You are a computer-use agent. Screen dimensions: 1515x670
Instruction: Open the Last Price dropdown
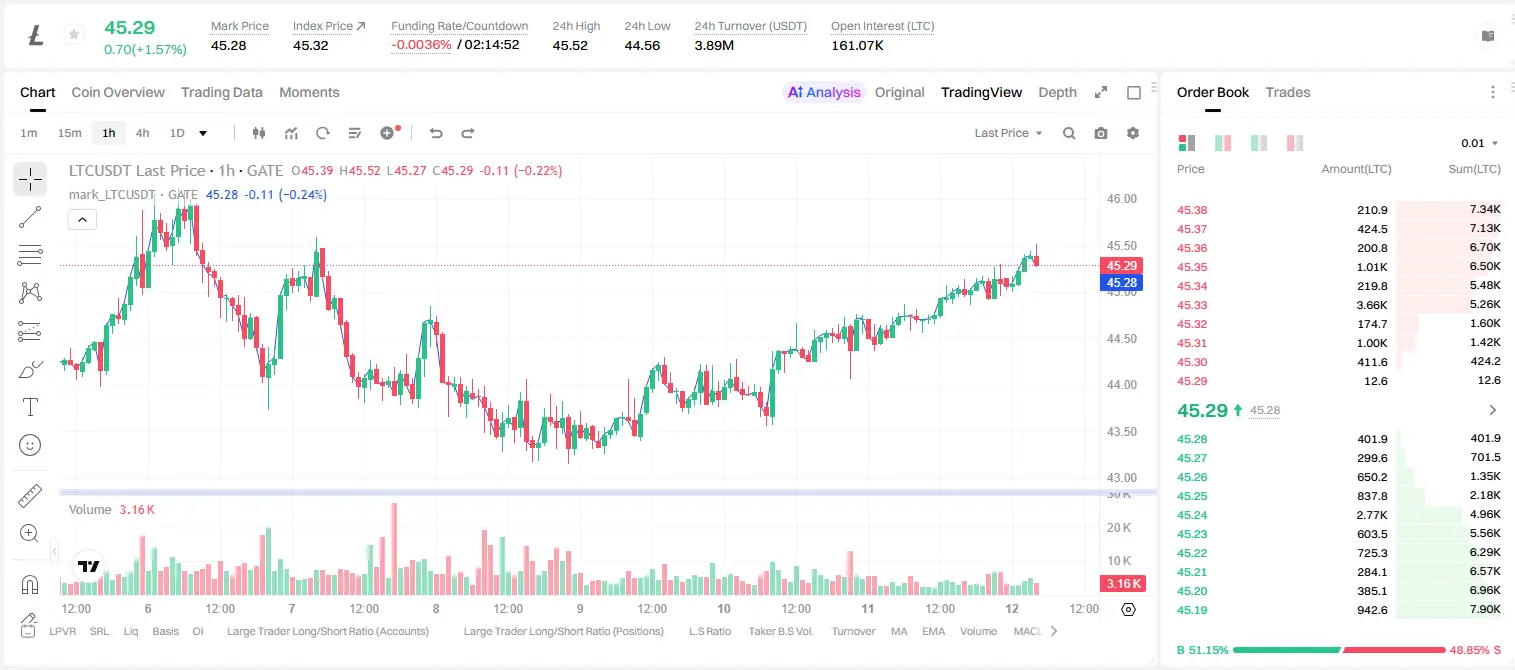(x=1008, y=133)
